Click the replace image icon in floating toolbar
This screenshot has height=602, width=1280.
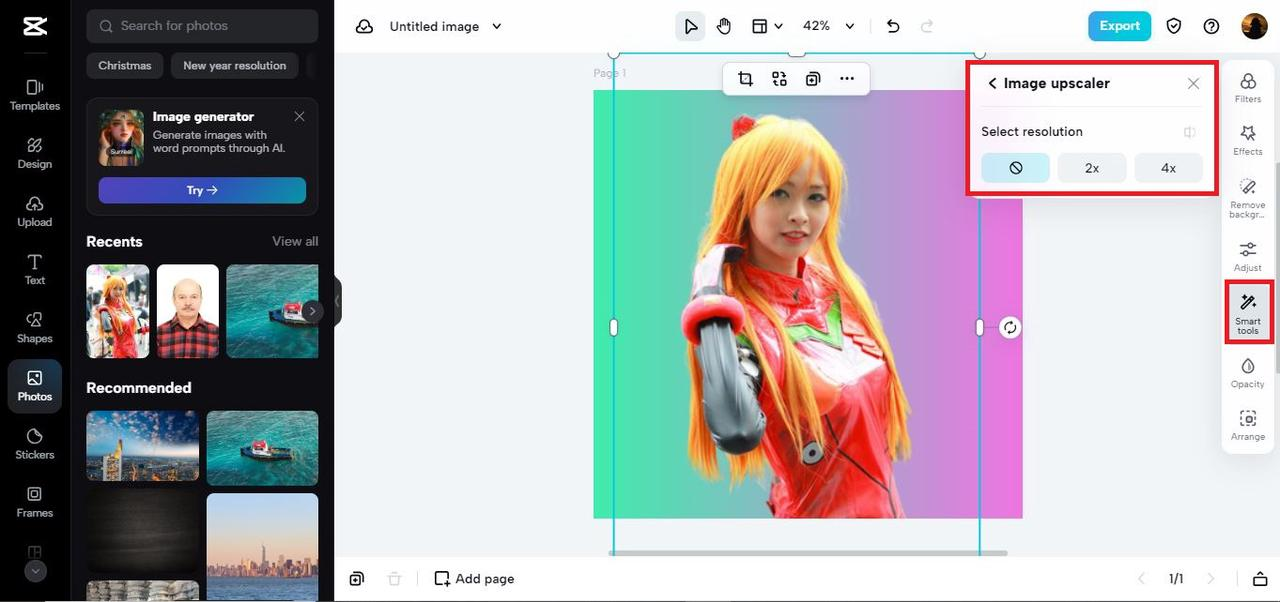coord(779,79)
